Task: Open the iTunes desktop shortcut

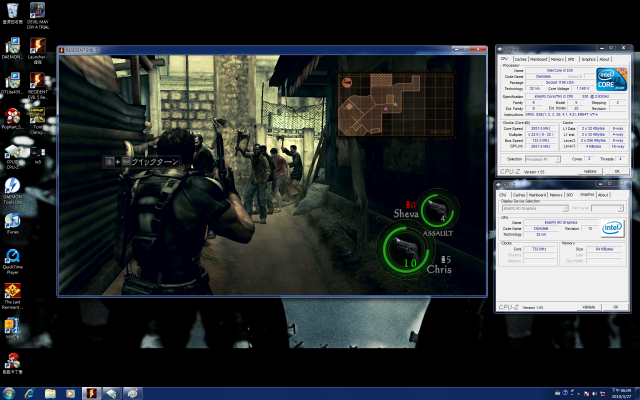Action: 13,224
